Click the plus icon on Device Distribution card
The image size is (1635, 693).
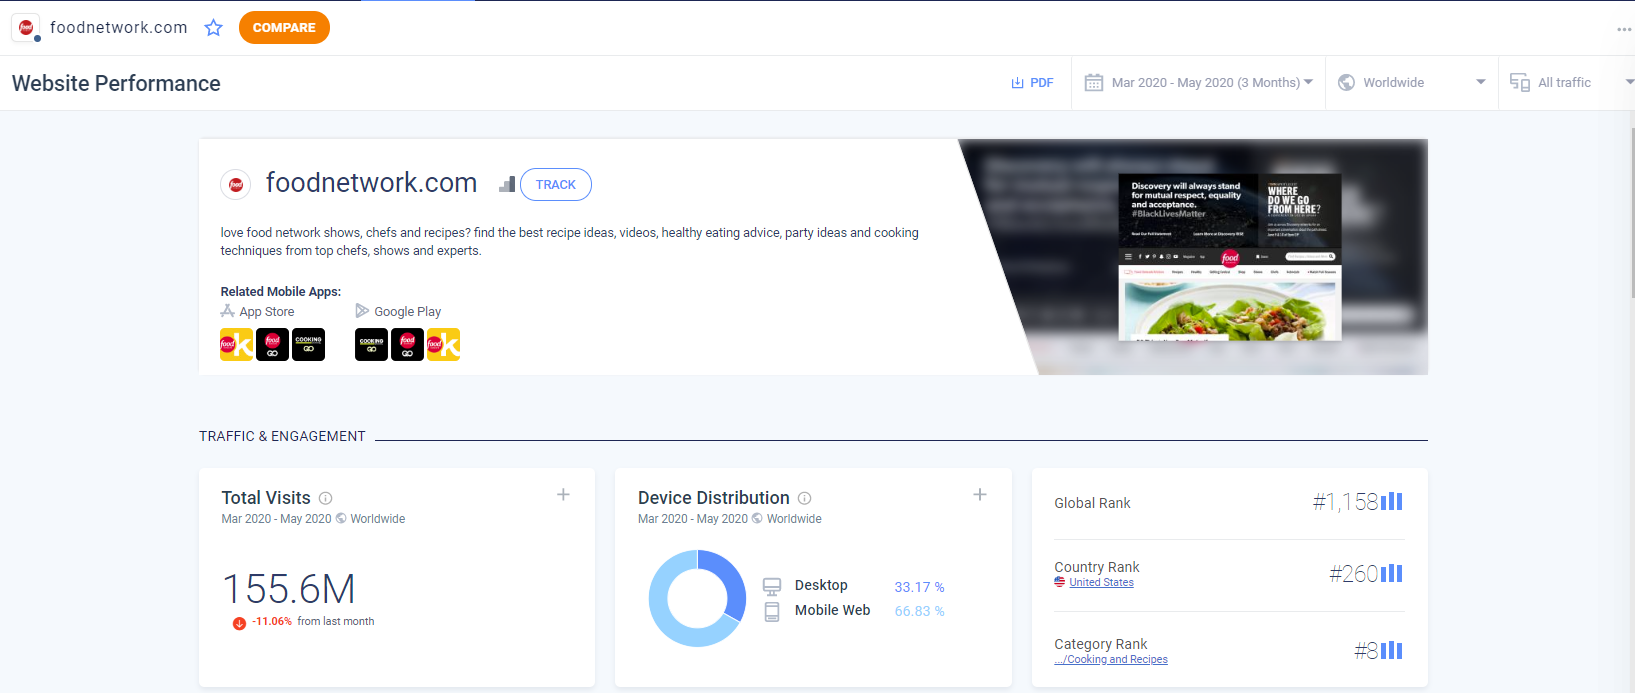click(x=980, y=495)
